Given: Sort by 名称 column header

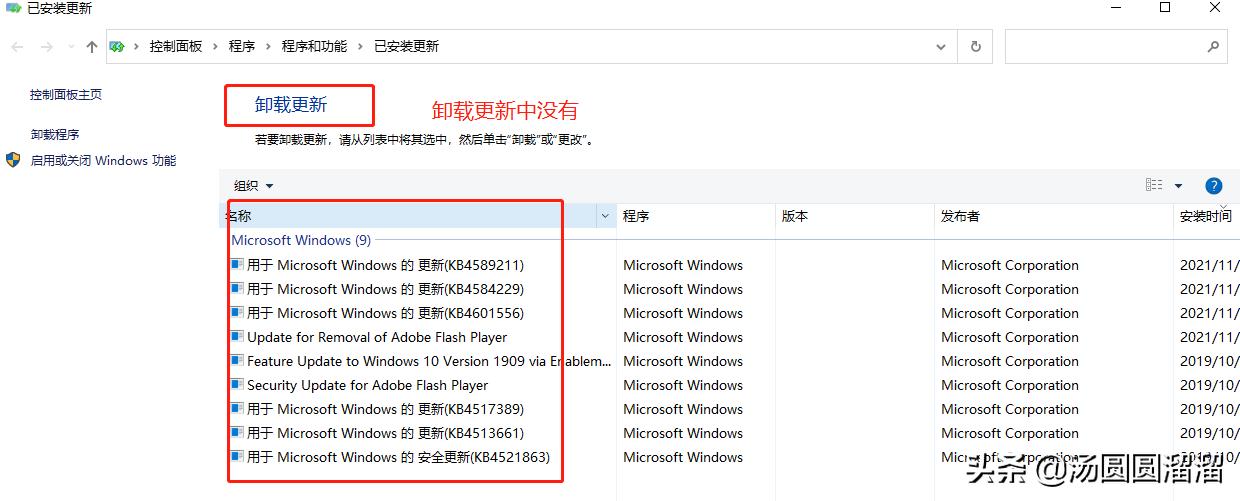Looking at the screenshot, I should [x=408, y=216].
